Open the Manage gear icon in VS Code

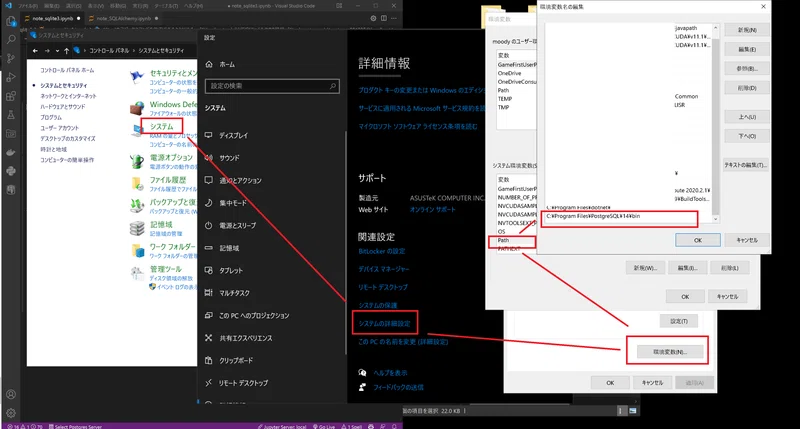tap(11, 413)
